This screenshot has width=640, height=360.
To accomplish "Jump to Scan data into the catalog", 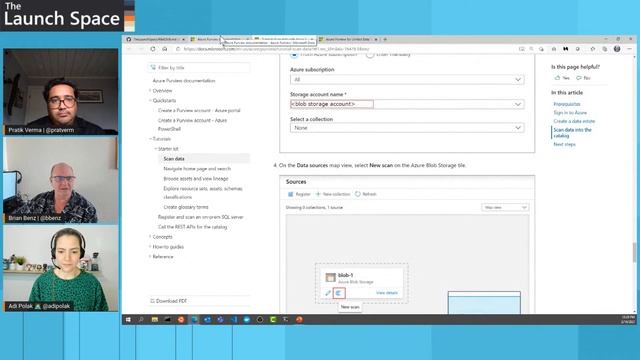I will pyautogui.click(x=572, y=133).
